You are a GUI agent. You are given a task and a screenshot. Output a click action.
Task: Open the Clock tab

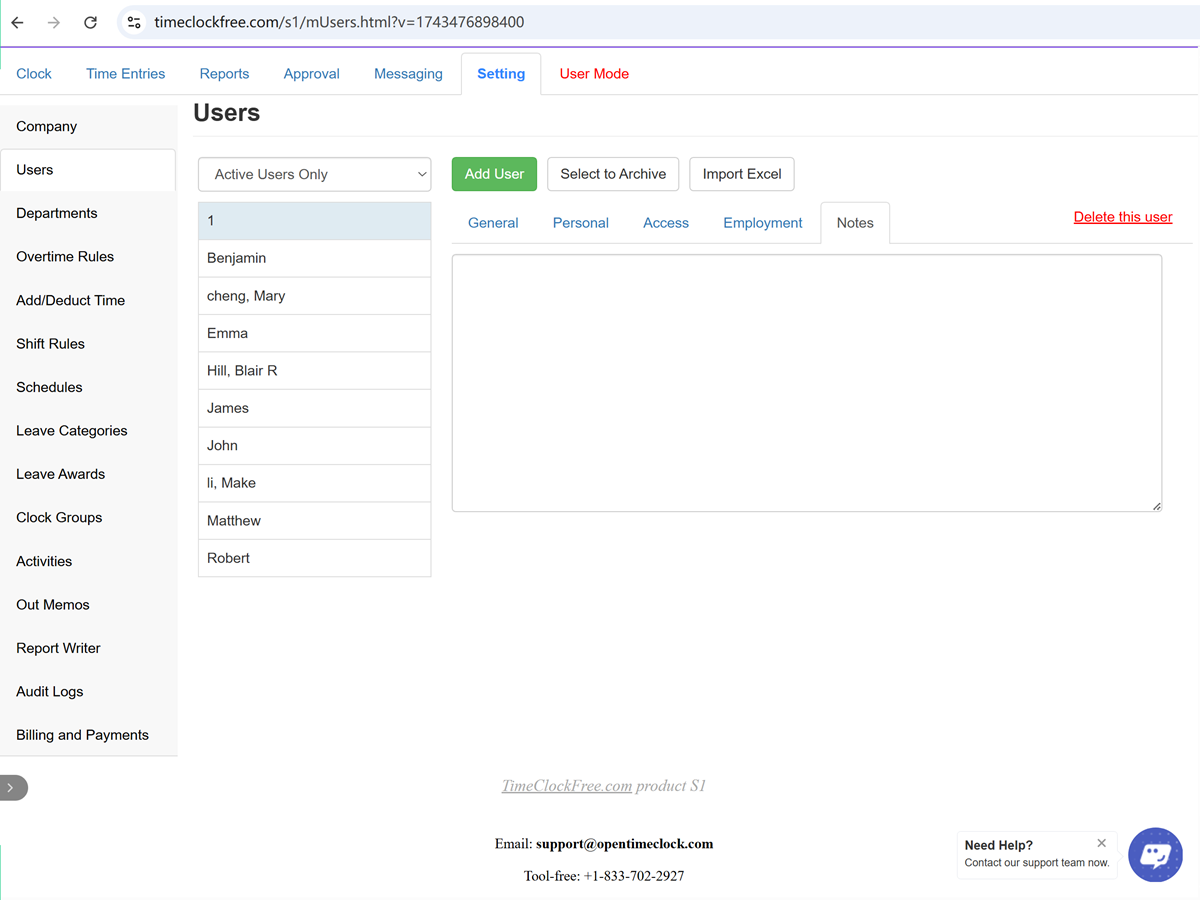(x=34, y=74)
